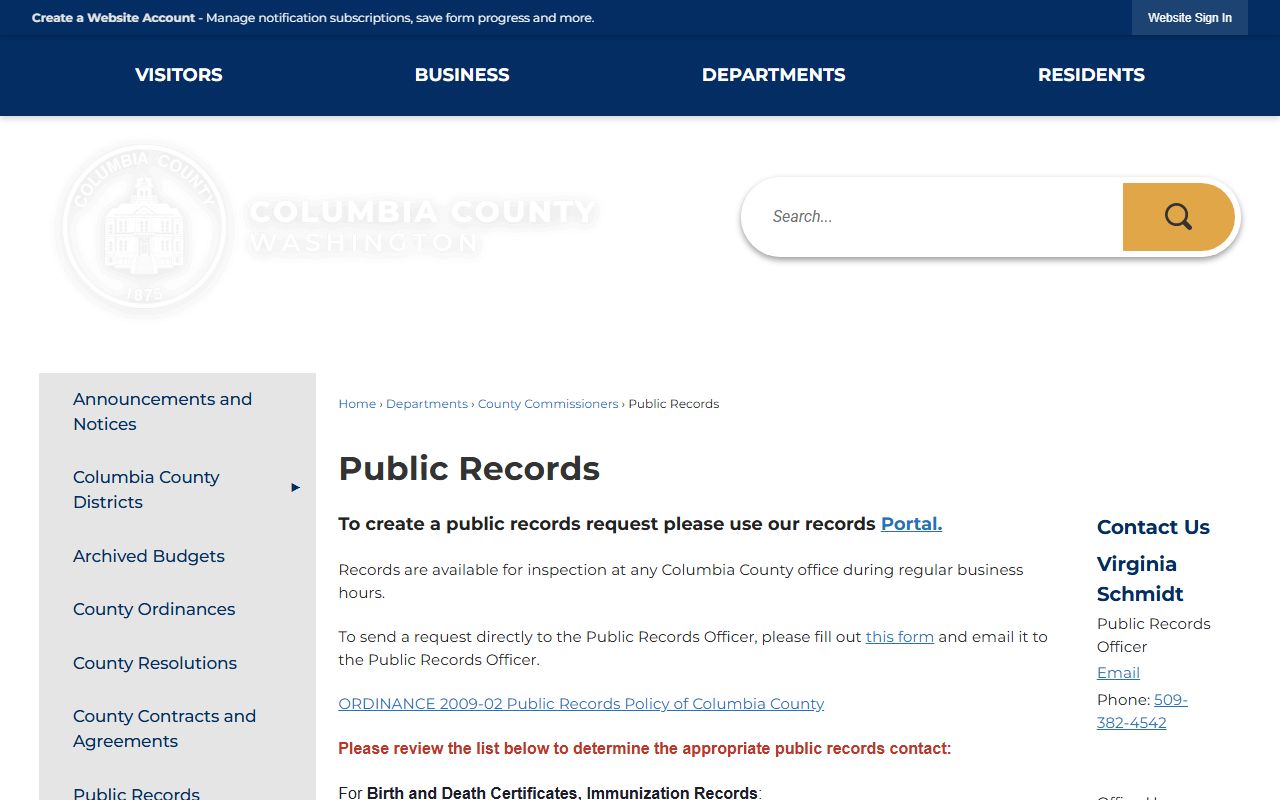Click the Public Records page heading
The image size is (1280, 800).
pos(469,468)
